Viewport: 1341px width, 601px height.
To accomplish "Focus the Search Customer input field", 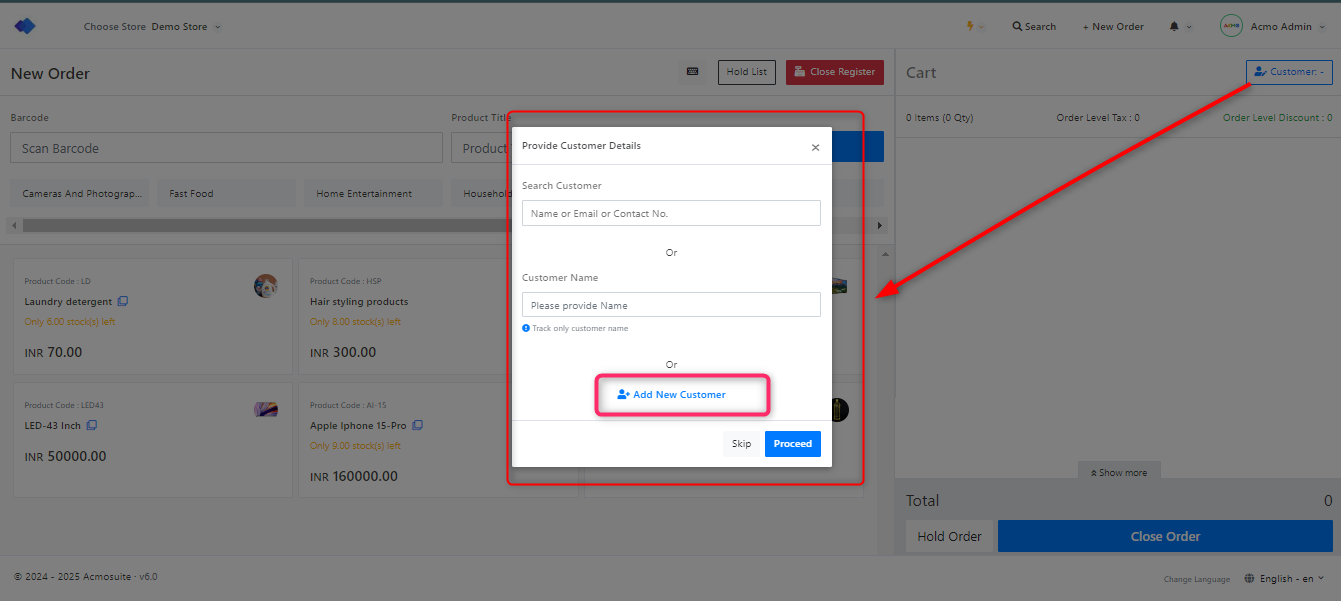I will (671, 213).
